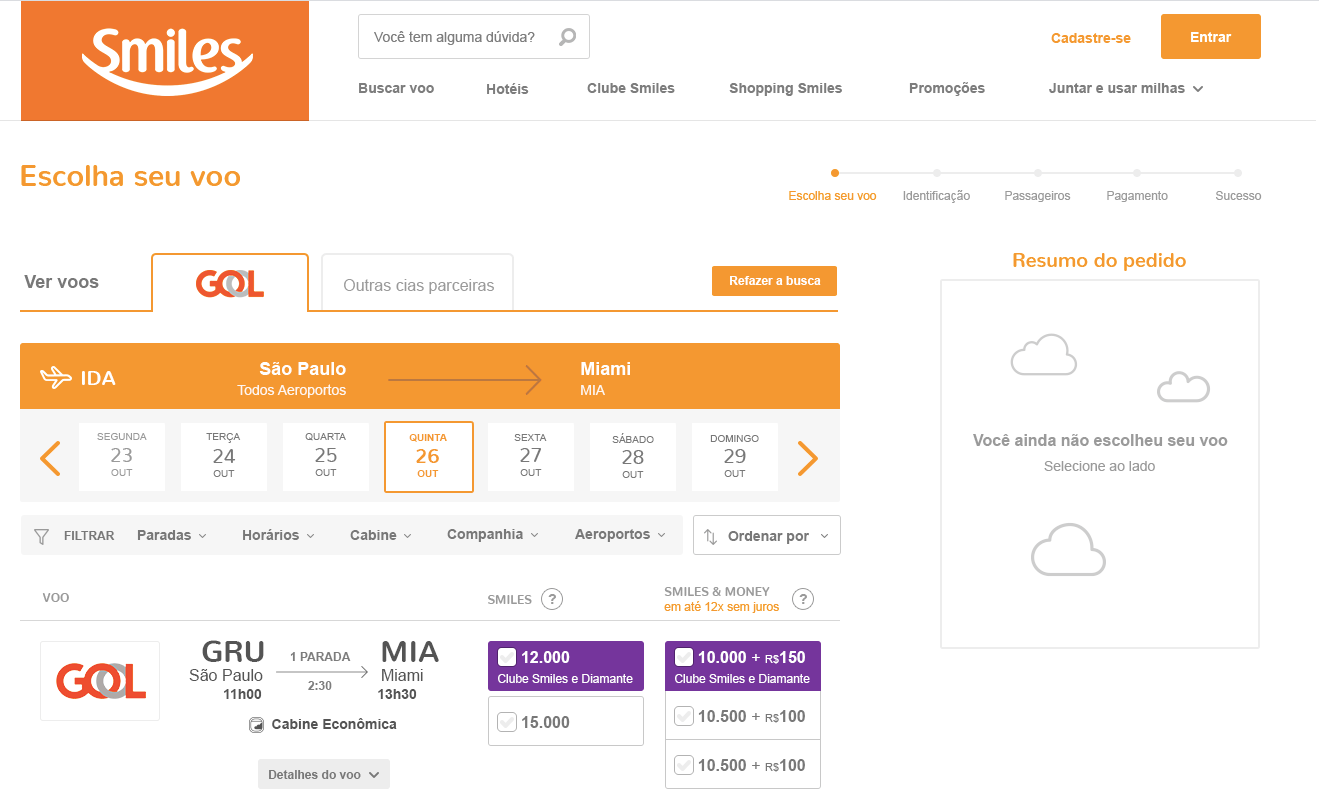Click the economy cabin seat icon

click(x=256, y=725)
